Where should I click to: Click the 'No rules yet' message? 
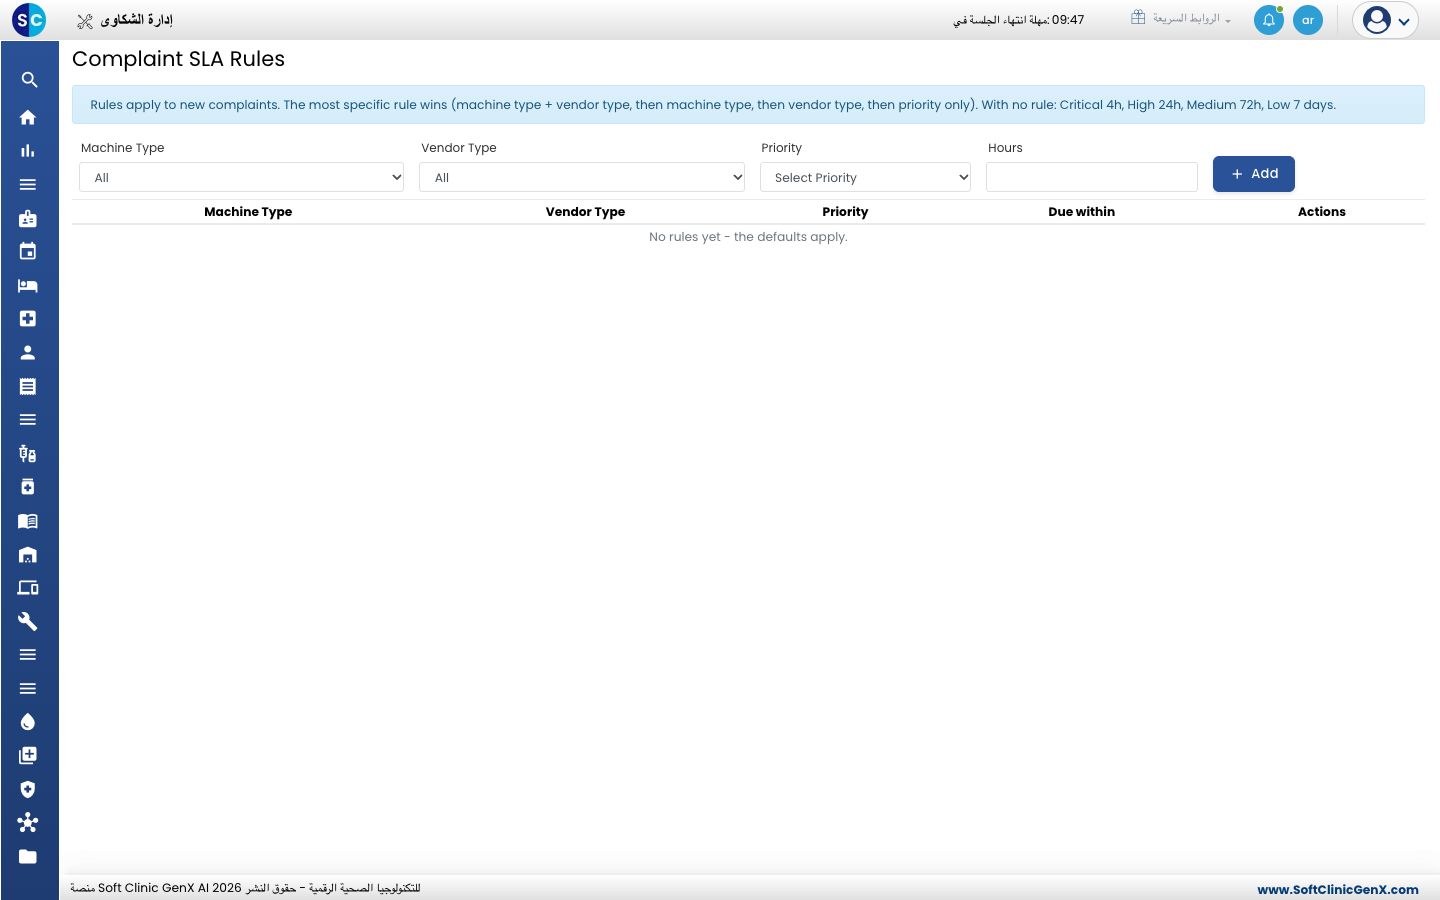point(748,237)
